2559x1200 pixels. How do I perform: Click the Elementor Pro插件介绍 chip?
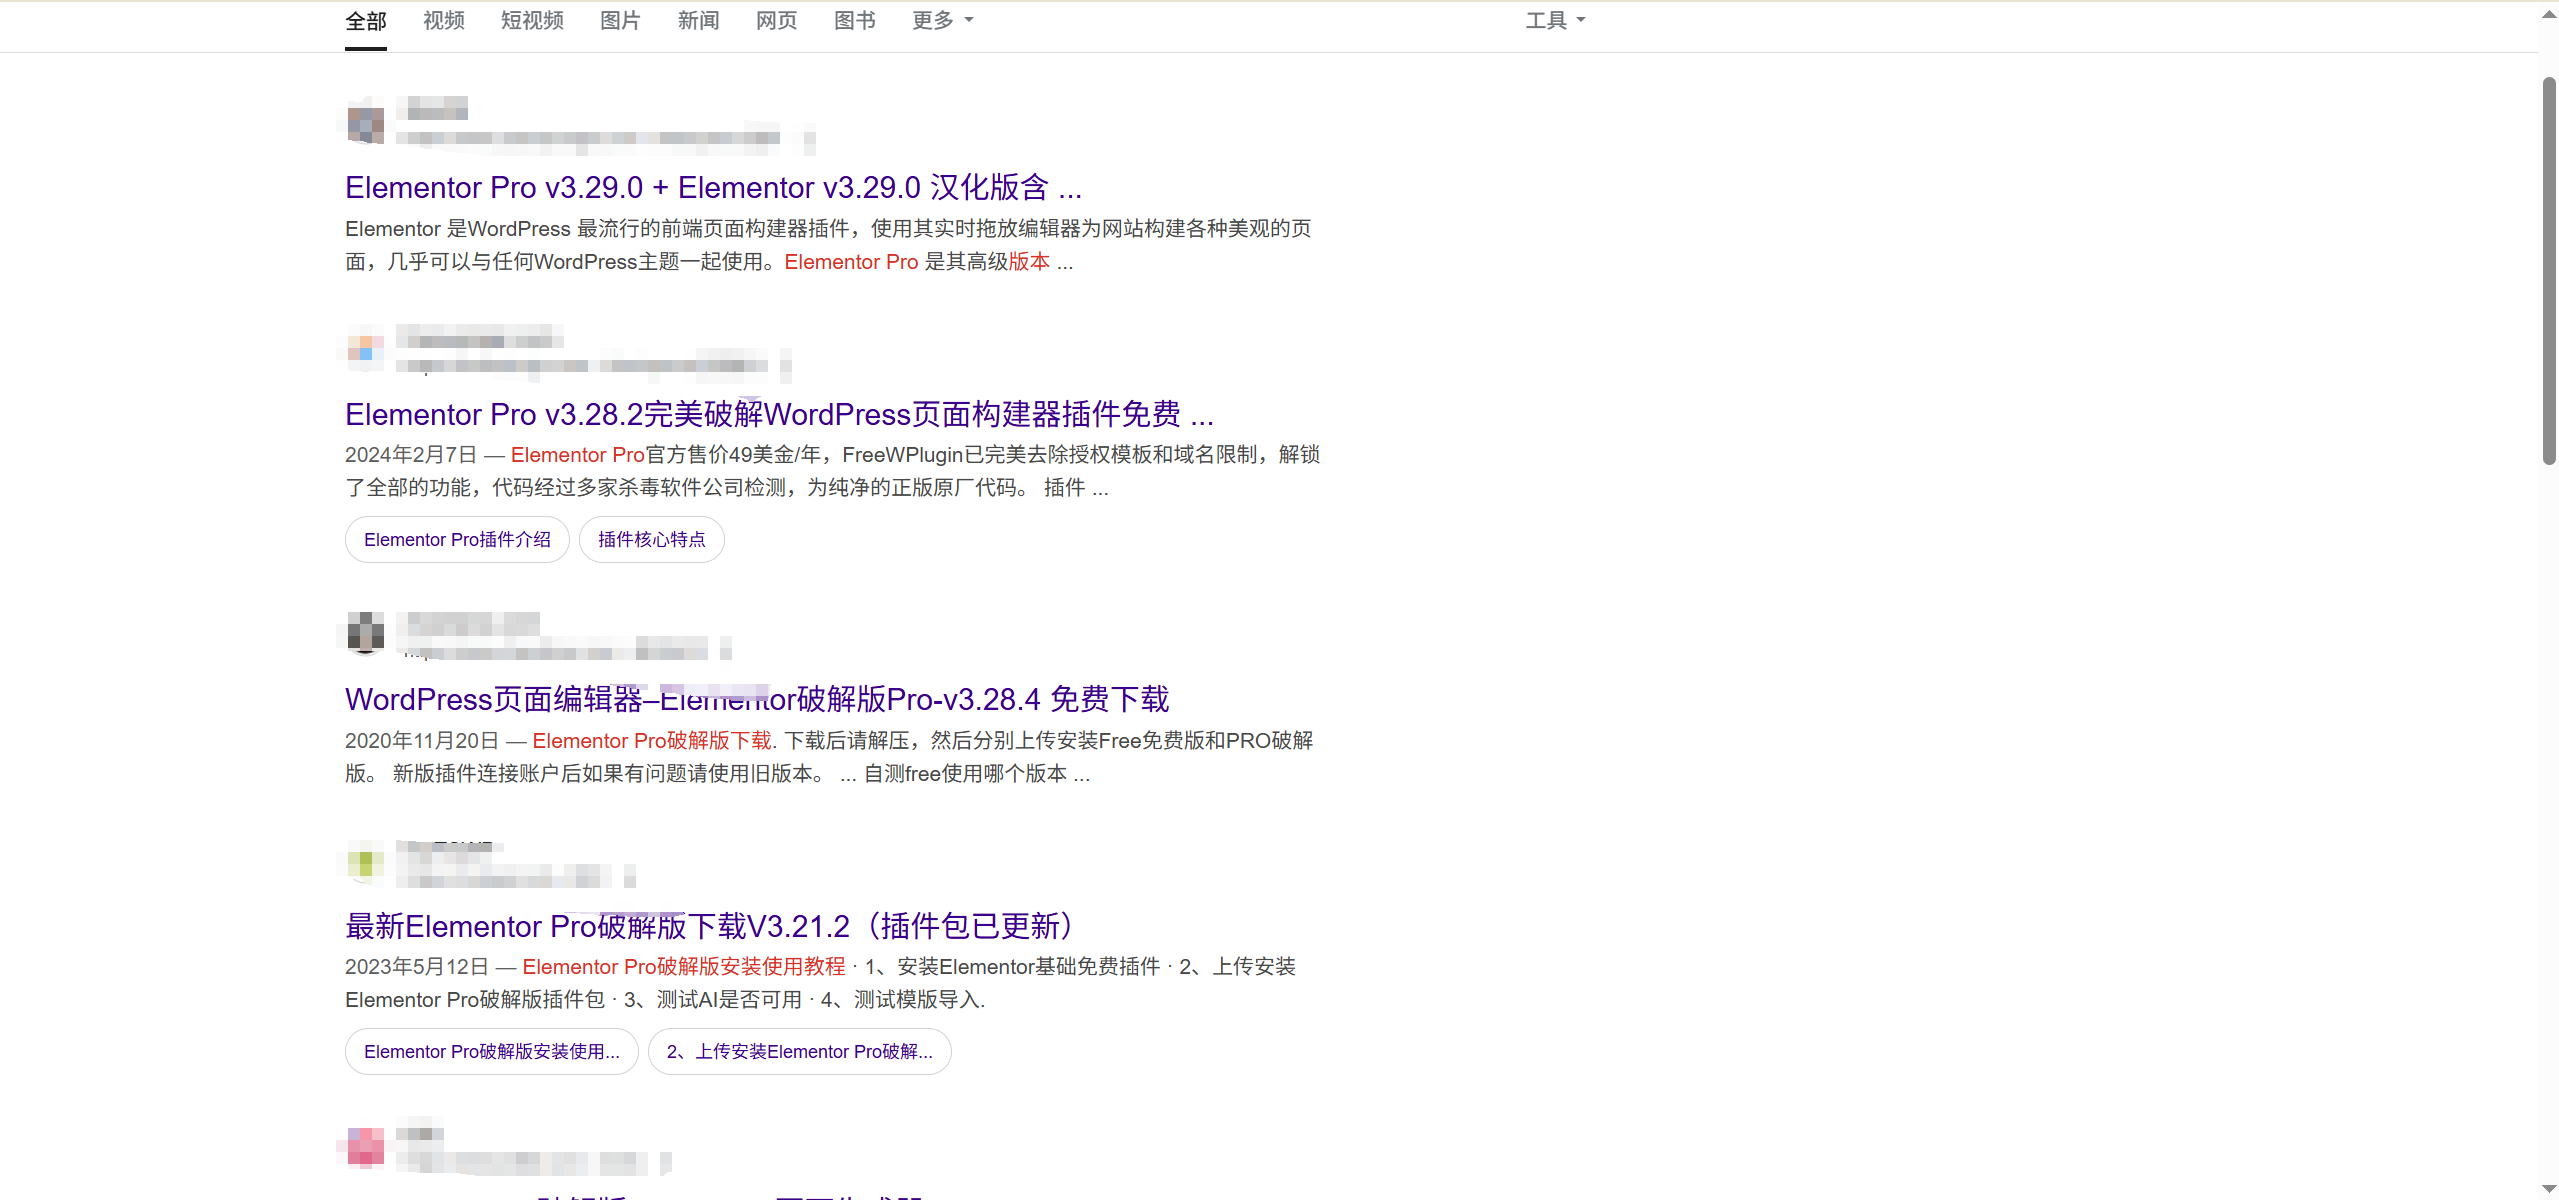[x=457, y=540]
